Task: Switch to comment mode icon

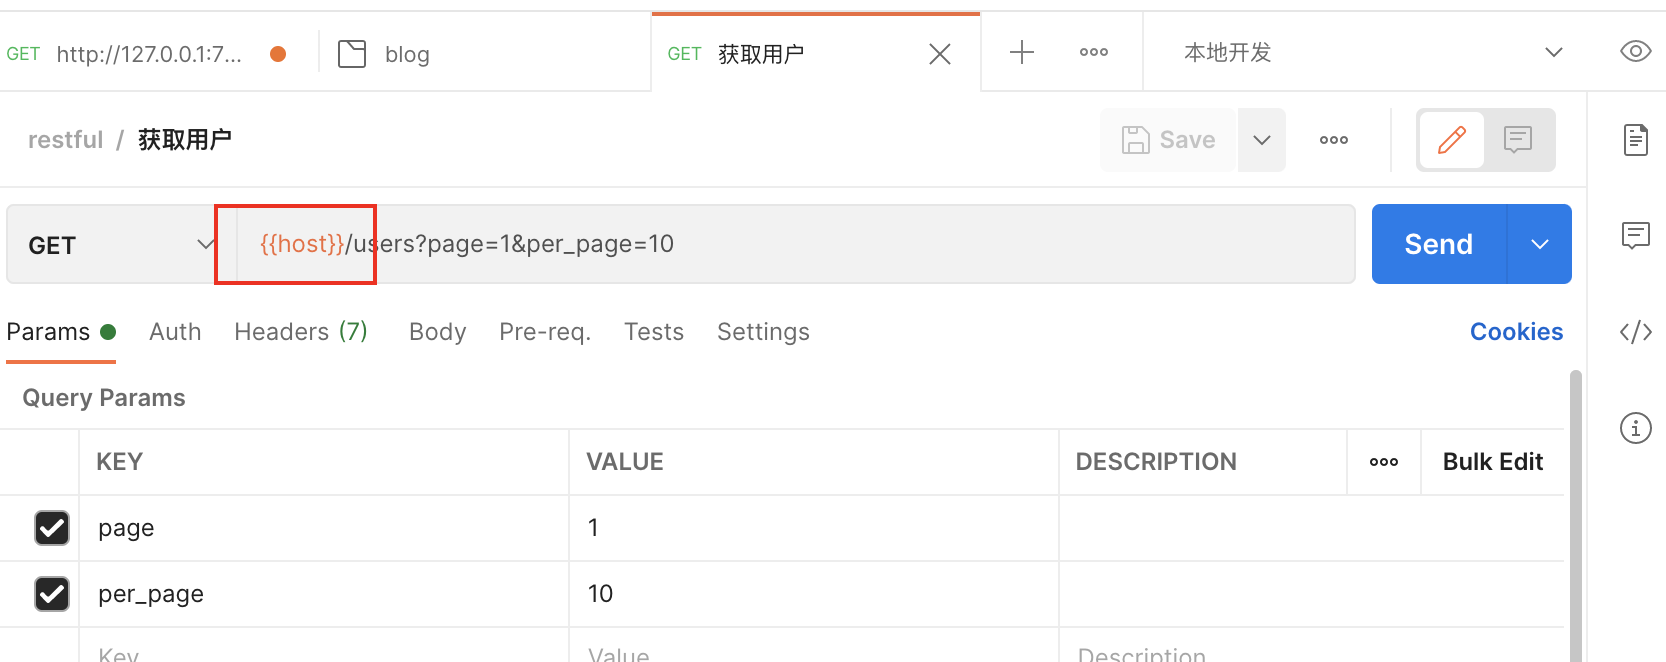Action: [1517, 140]
